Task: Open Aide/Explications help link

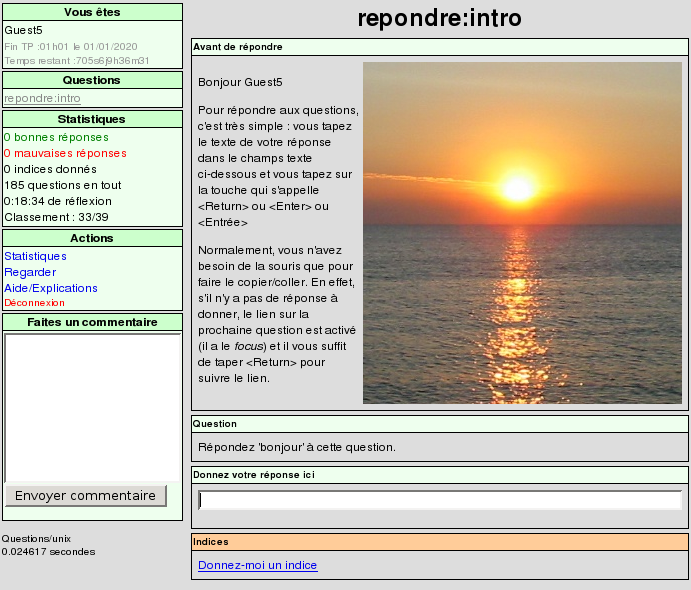Action: 50,288
